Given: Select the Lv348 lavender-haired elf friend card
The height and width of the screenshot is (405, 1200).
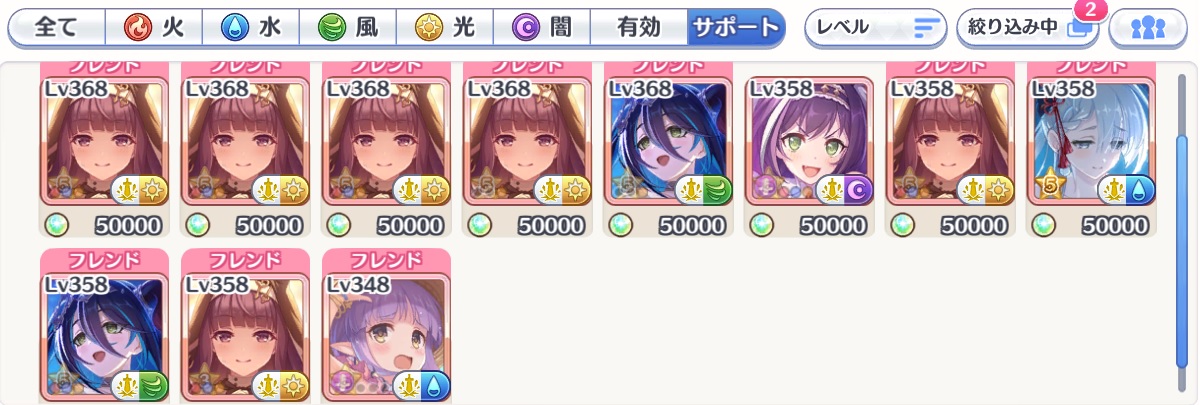Looking at the screenshot, I should click(386, 327).
